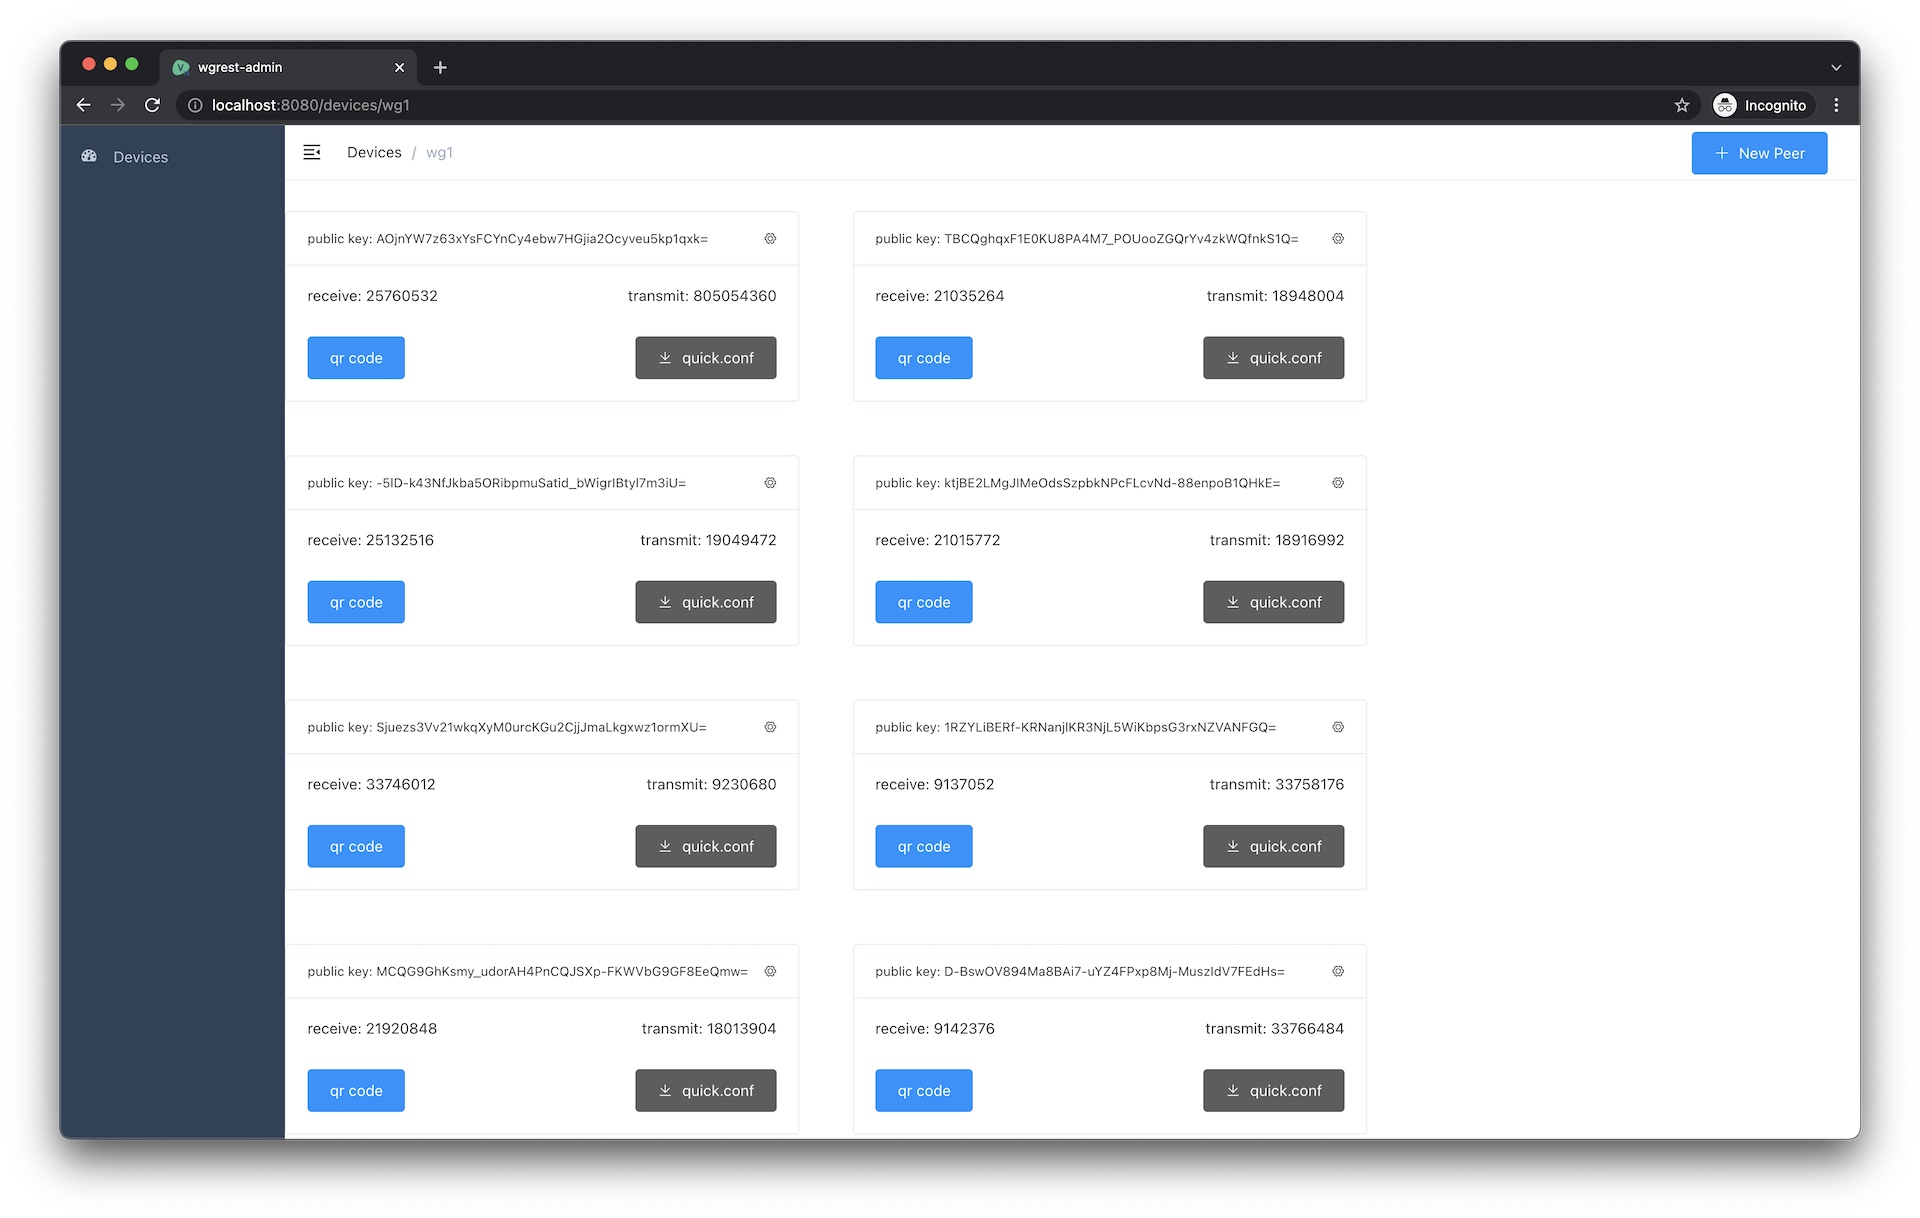Expand the tab search dropdown chevron
Image resolution: width=1920 pixels, height=1218 pixels.
pos(1836,67)
